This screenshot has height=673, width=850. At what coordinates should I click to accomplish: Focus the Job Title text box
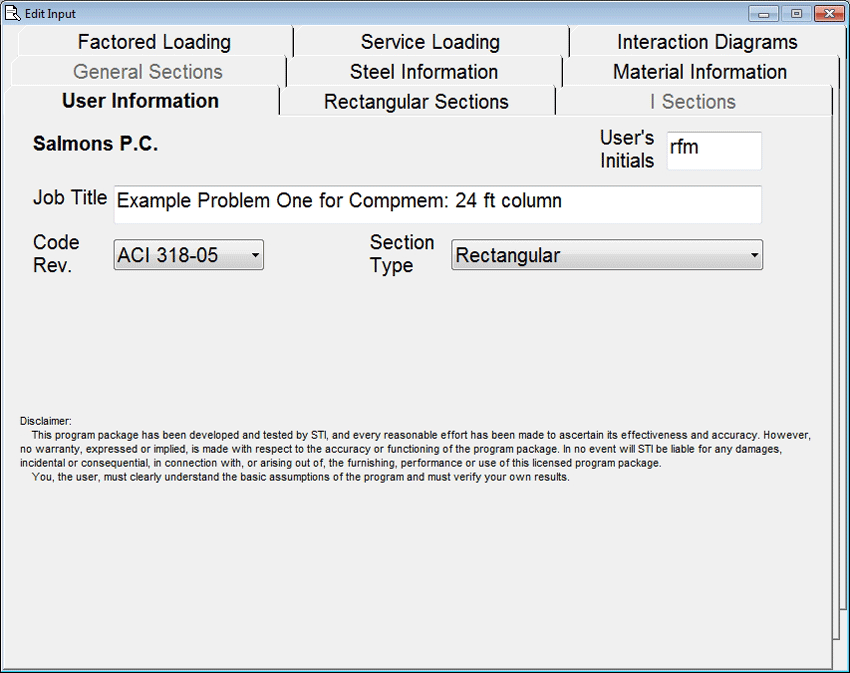pos(437,203)
